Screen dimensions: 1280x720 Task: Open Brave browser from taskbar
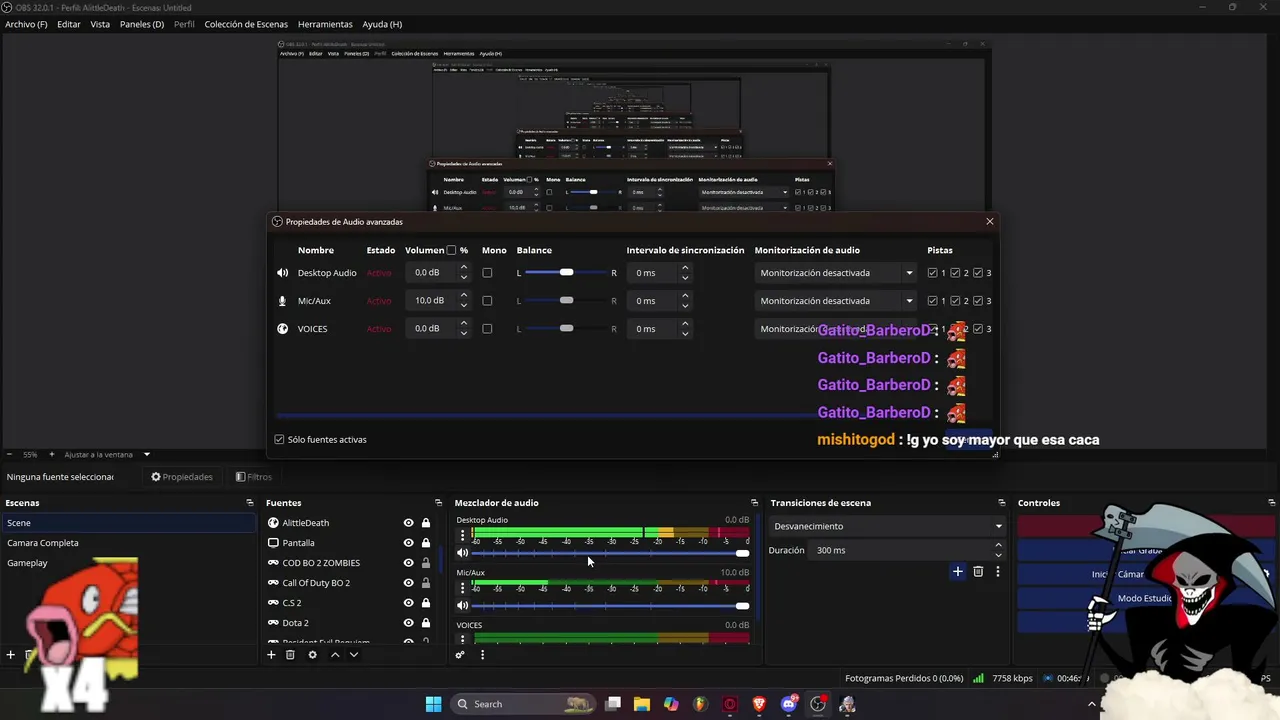point(759,704)
